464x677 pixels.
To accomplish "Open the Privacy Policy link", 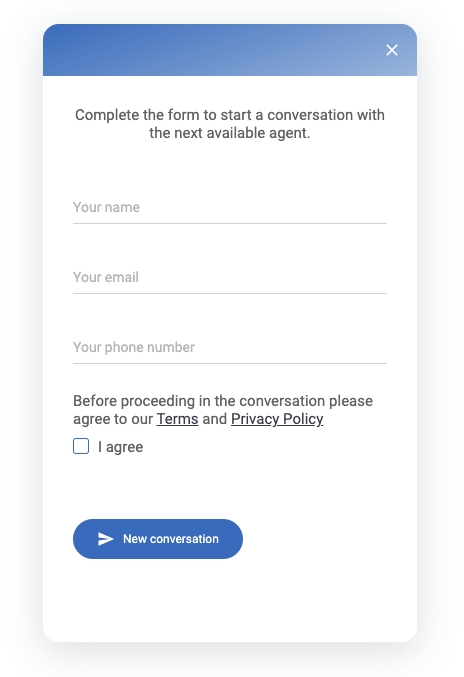I will [x=277, y=419].
